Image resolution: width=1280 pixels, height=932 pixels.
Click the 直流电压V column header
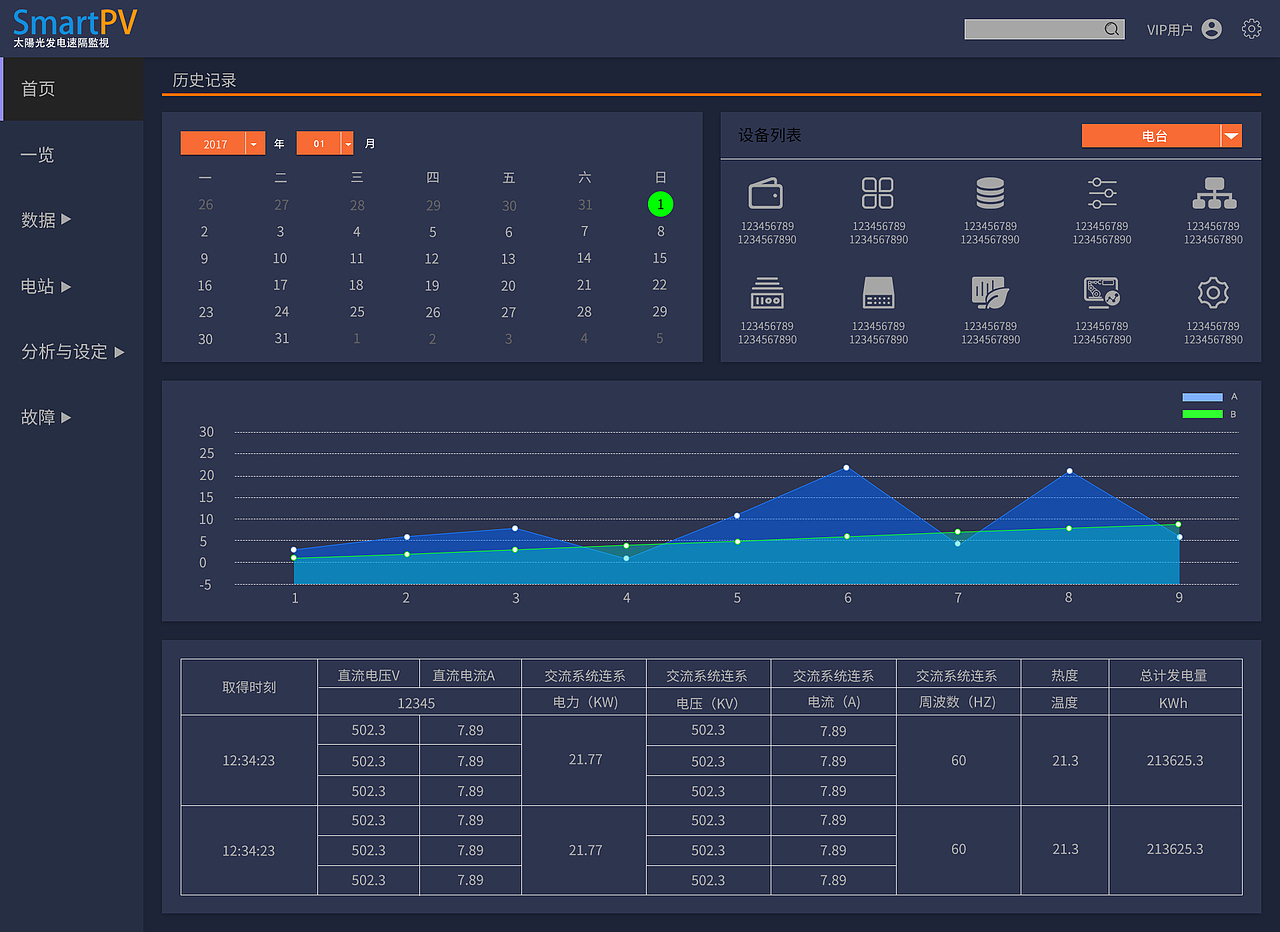(368, 675)
